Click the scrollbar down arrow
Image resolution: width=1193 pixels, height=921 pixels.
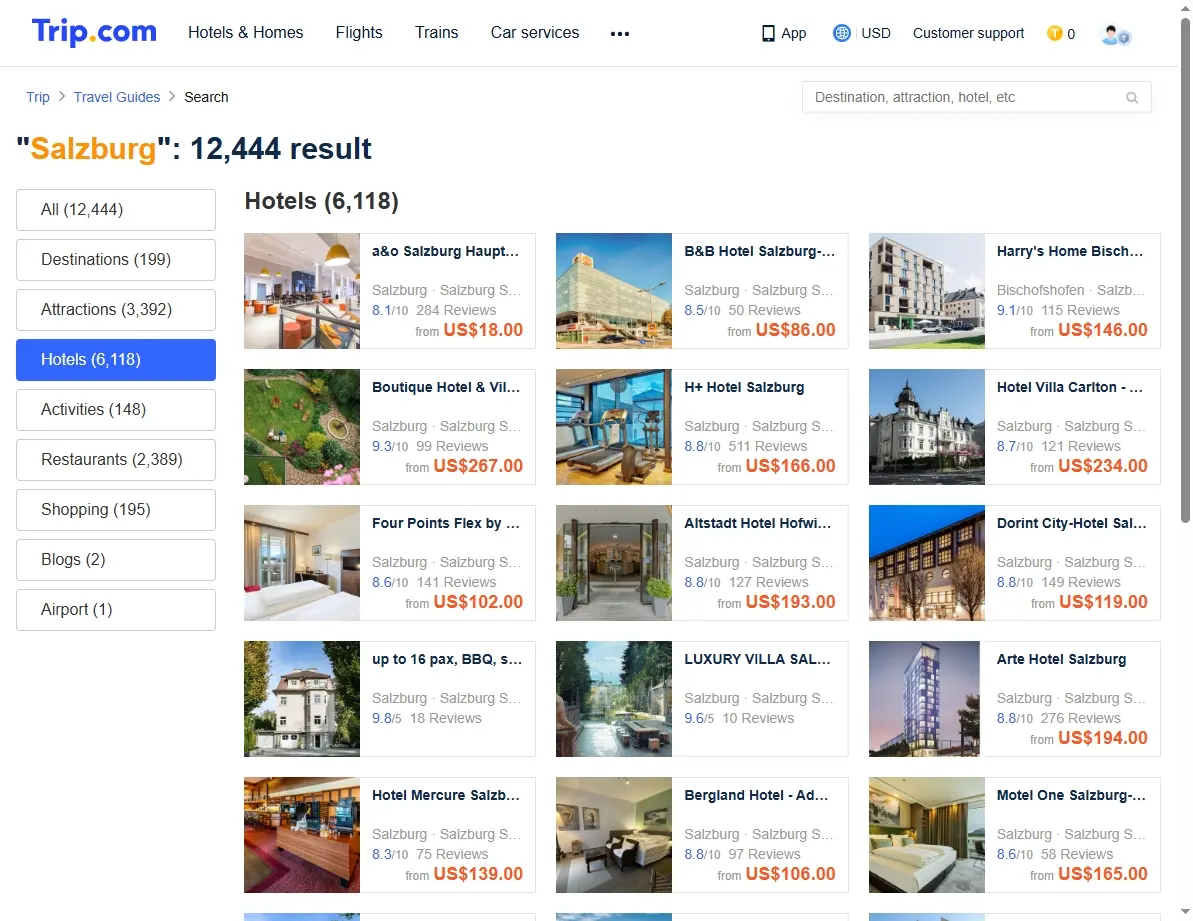(x=1185, y=911)
